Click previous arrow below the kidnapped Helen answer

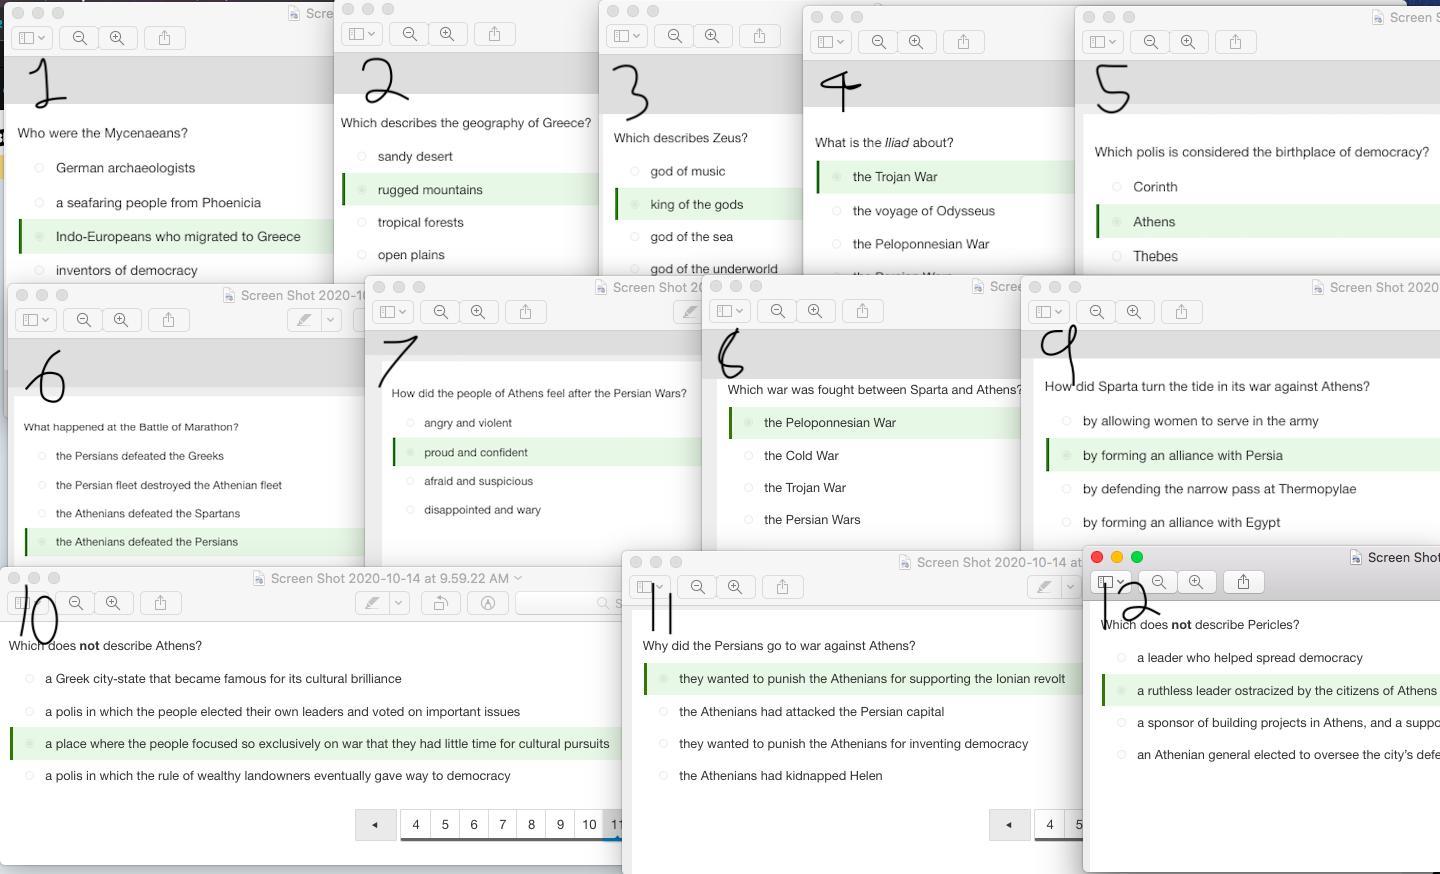(1008, 825)
